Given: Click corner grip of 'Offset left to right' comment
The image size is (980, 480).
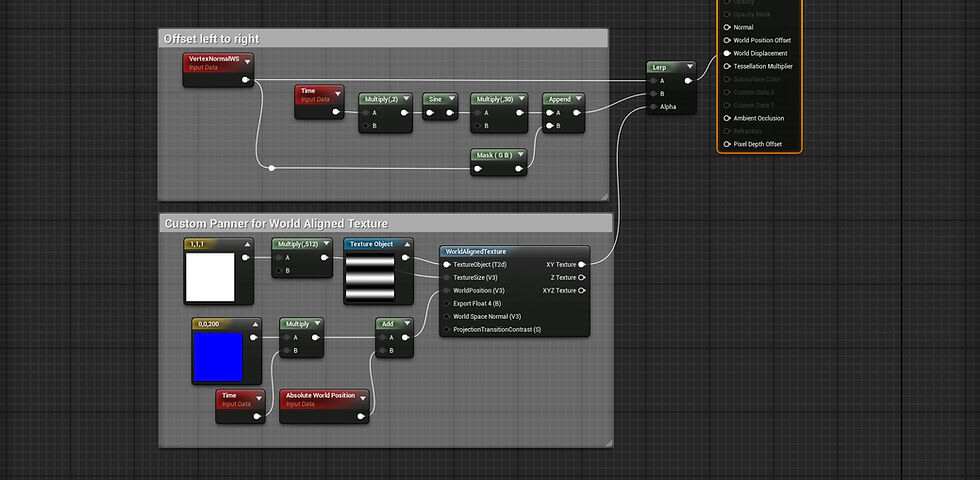Looking at the screenshot, I should [604, 197].
